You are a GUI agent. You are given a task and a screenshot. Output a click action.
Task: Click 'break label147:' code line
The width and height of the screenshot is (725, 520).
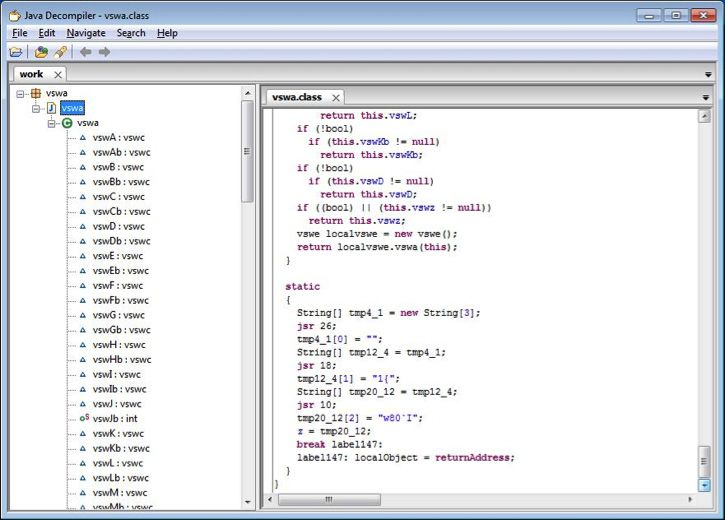339,445
